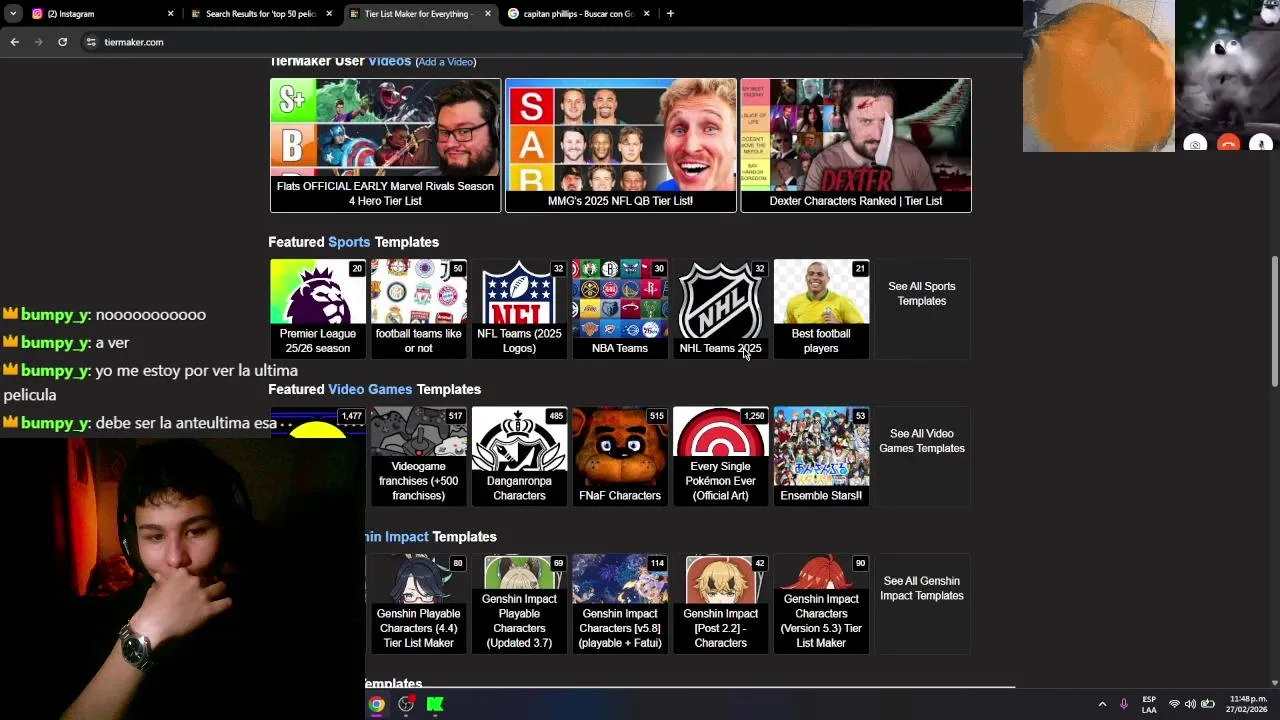Hang up with the red end-call button
Screen dimensions: 1280x720
(x=1228, y=144)
